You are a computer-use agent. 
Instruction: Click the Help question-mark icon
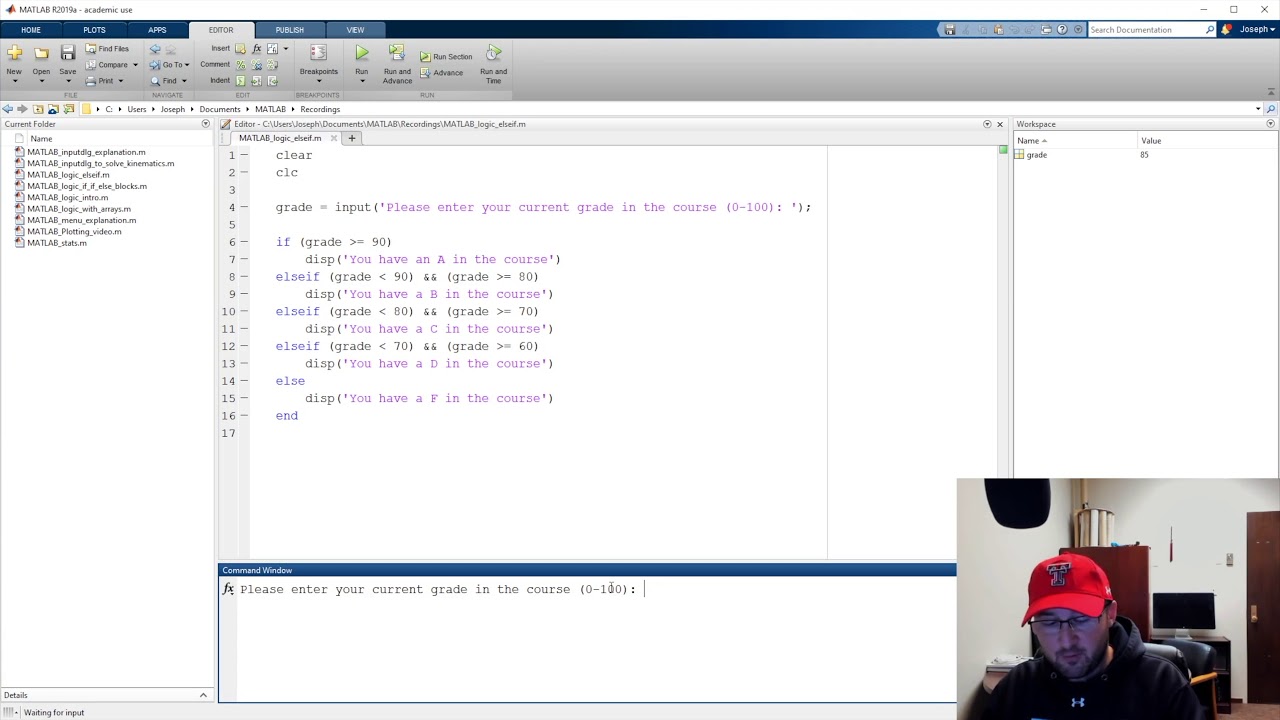1062,30
